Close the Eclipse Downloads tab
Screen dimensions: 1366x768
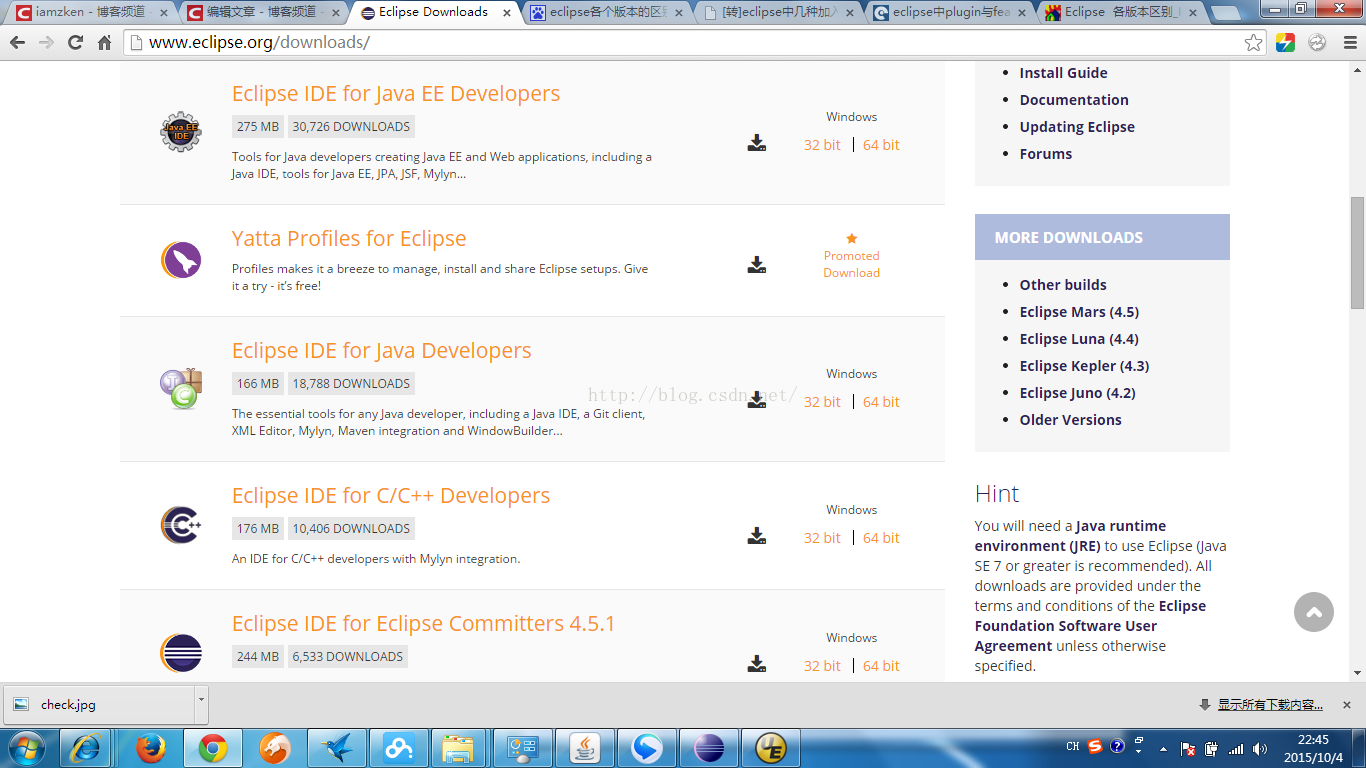pos(507,13)
